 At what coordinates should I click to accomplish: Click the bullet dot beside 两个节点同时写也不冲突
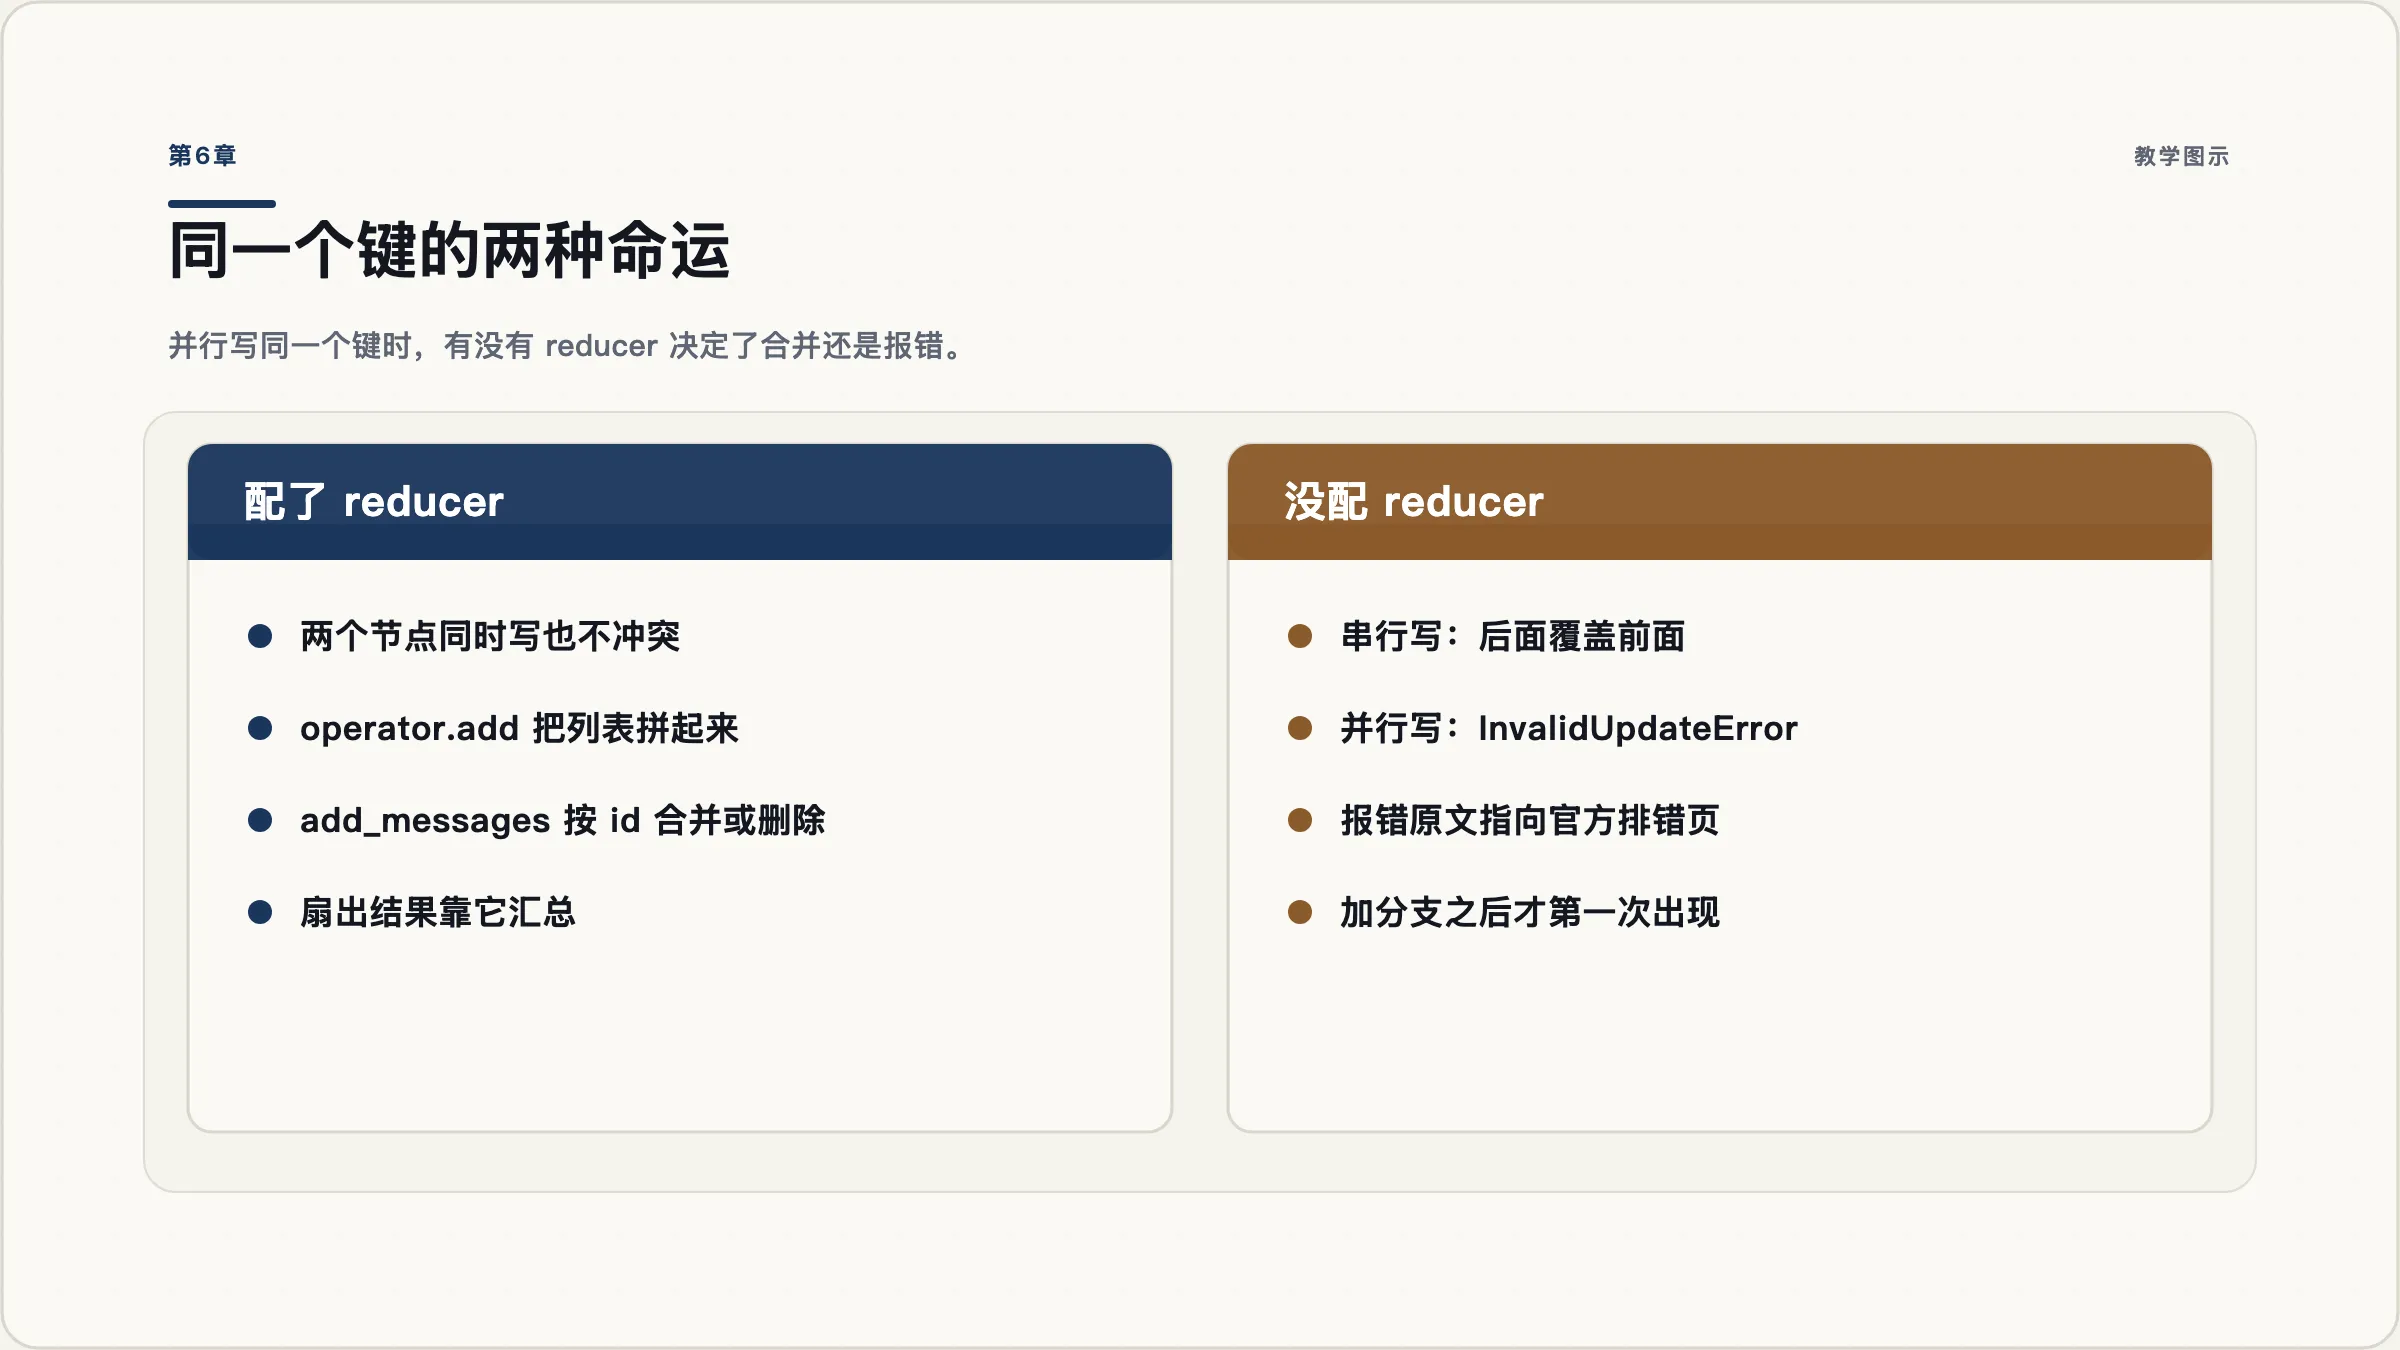point(260,636)
